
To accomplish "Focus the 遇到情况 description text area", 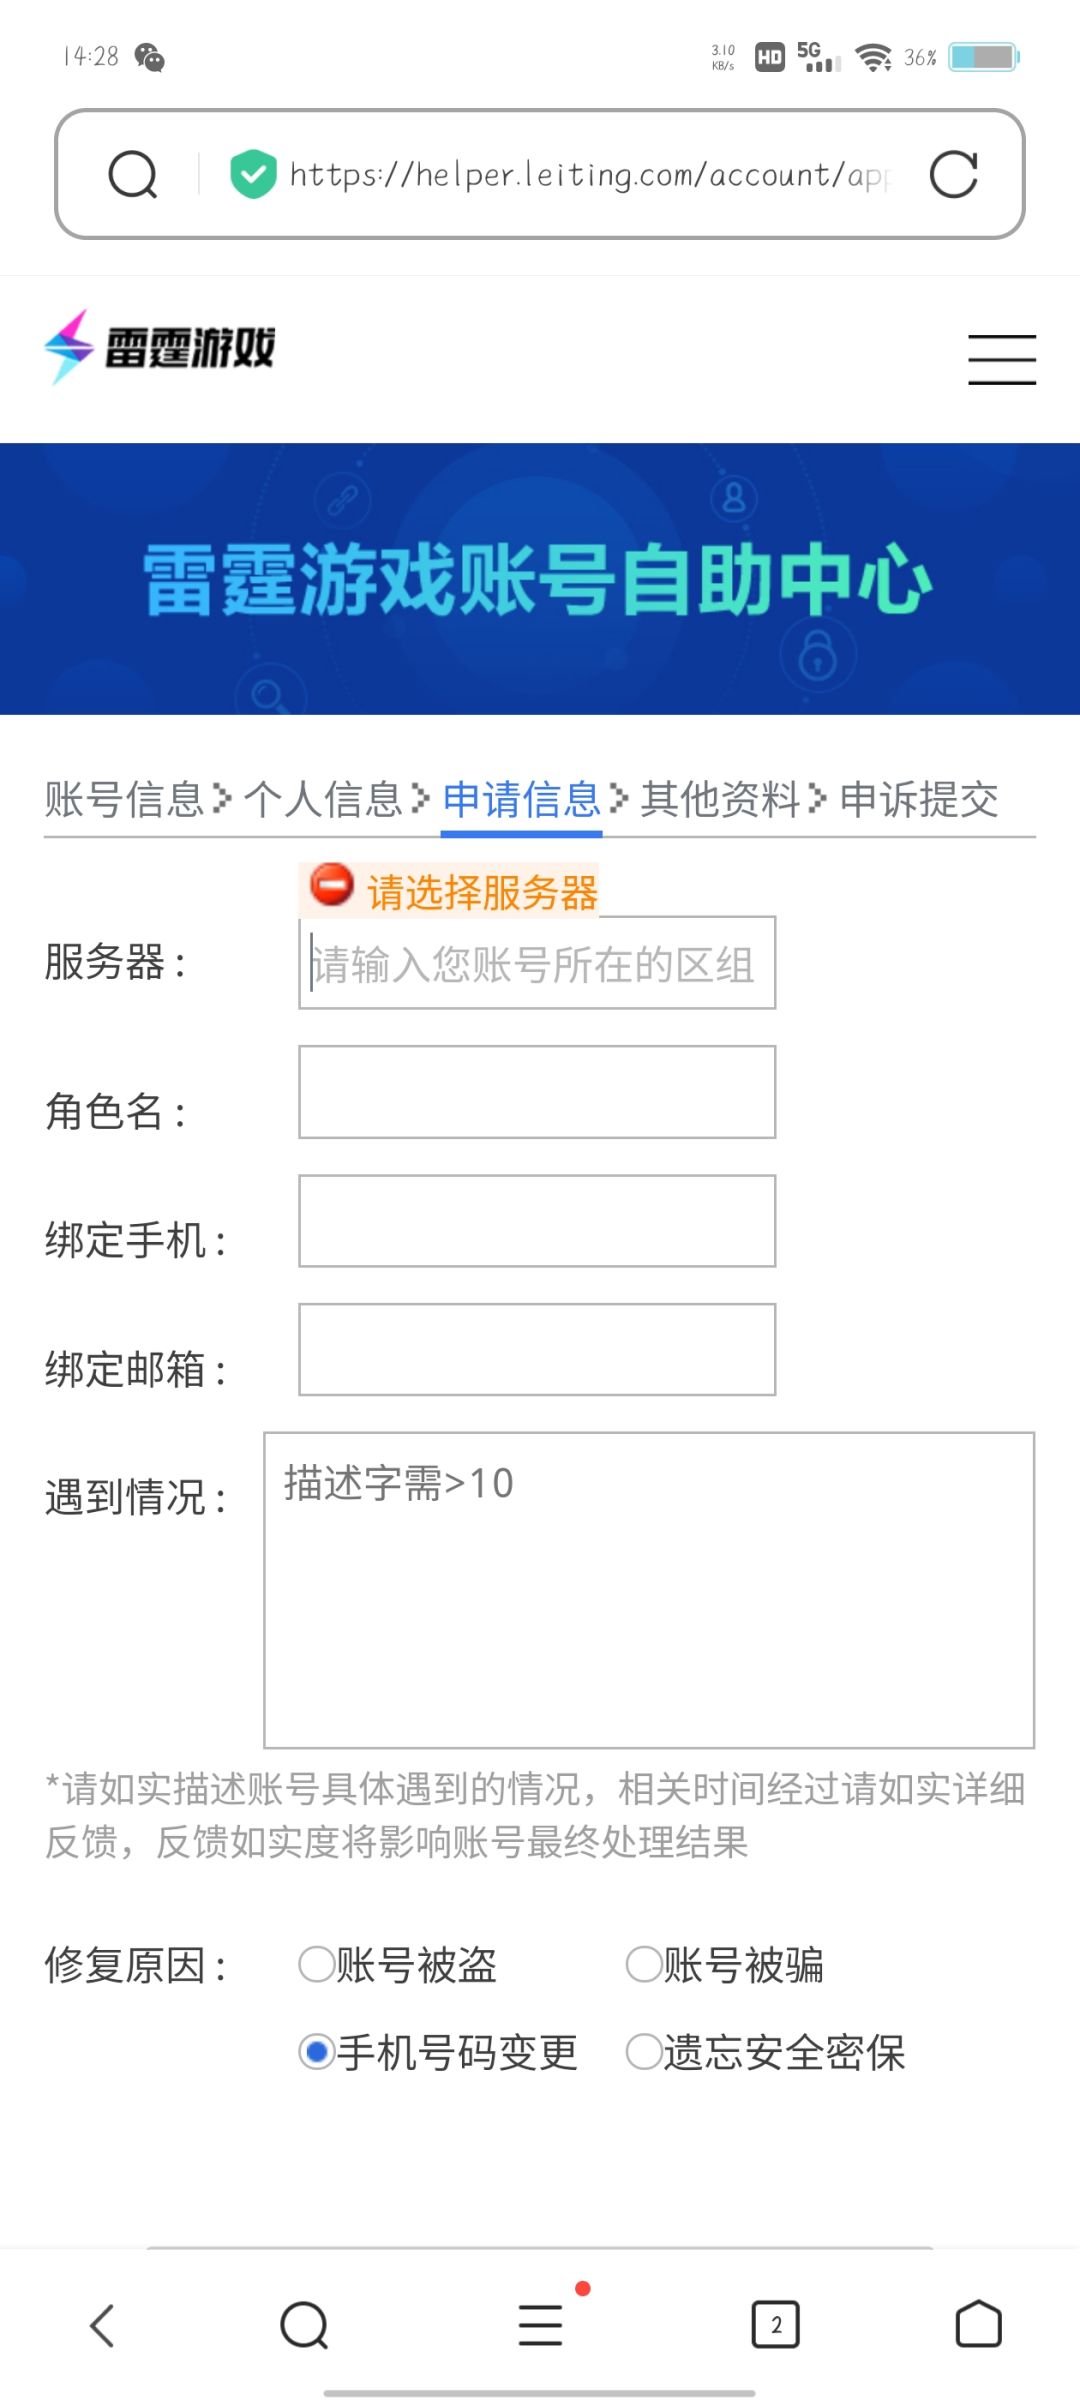I will [649, 1590].
